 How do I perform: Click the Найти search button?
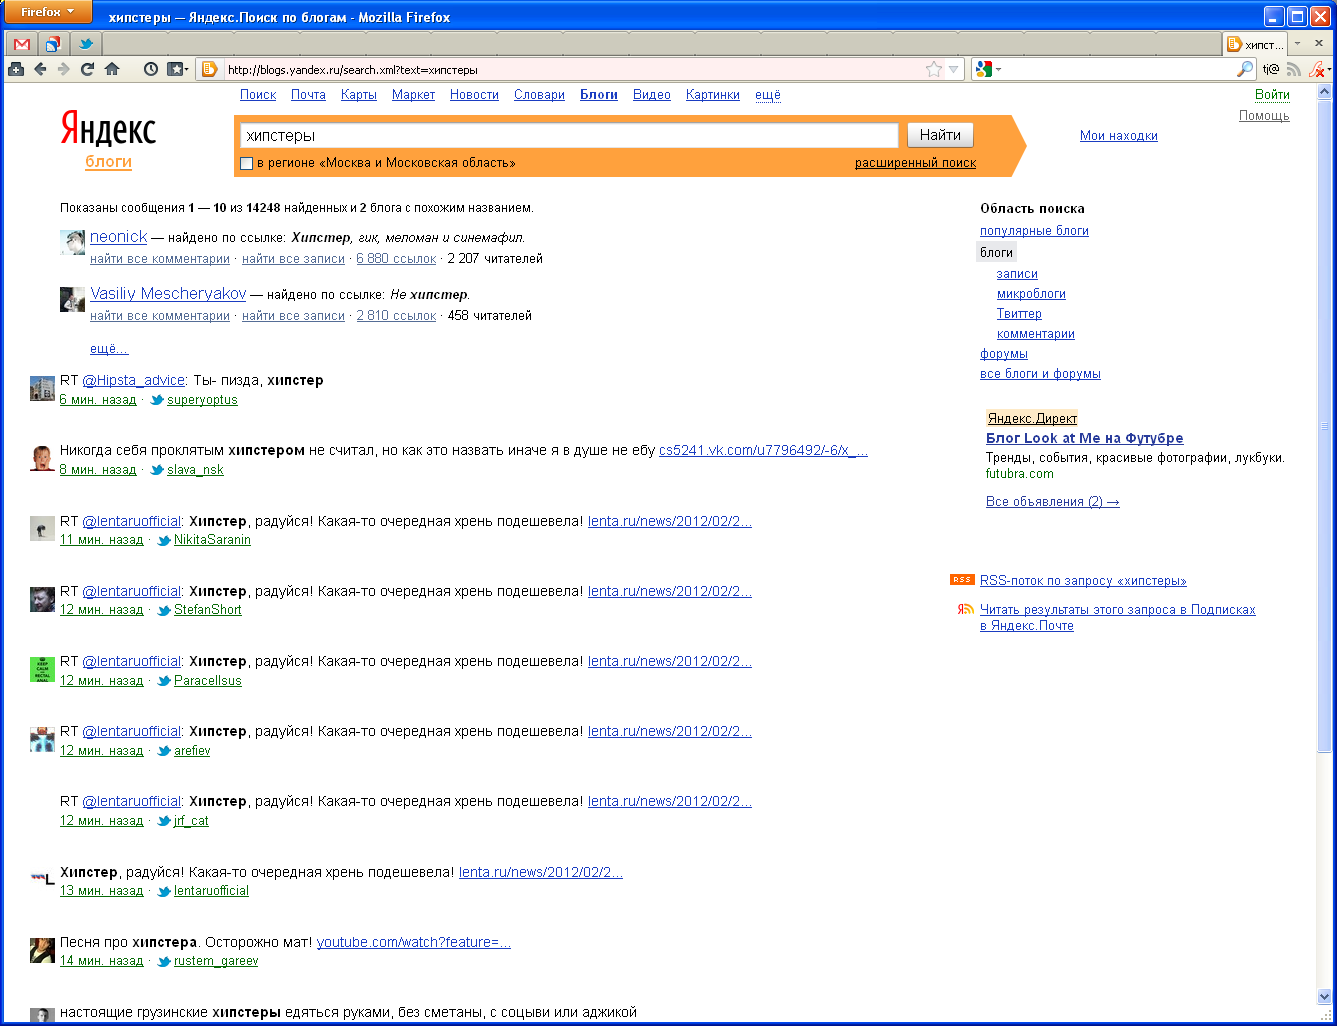[x=940, y=135]
